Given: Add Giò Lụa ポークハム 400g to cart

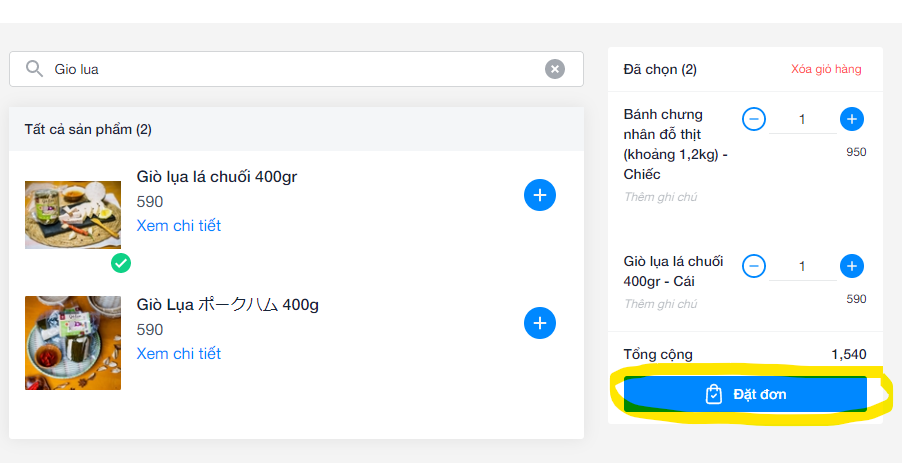Looking at the screenshot, I should (x=539, y=323).
